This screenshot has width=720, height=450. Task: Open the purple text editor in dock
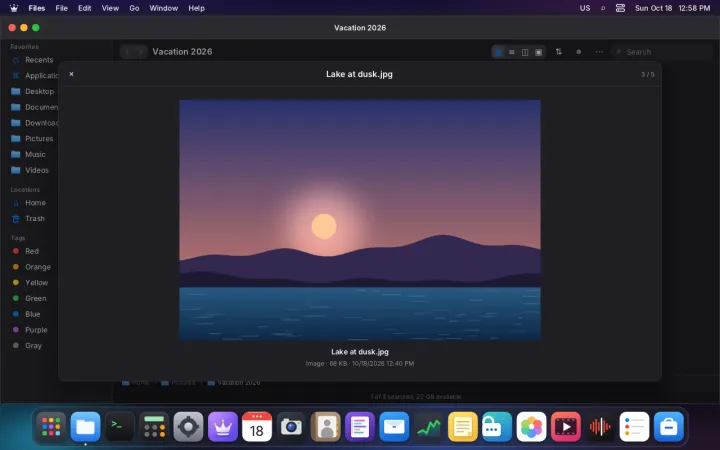(360, 427)
